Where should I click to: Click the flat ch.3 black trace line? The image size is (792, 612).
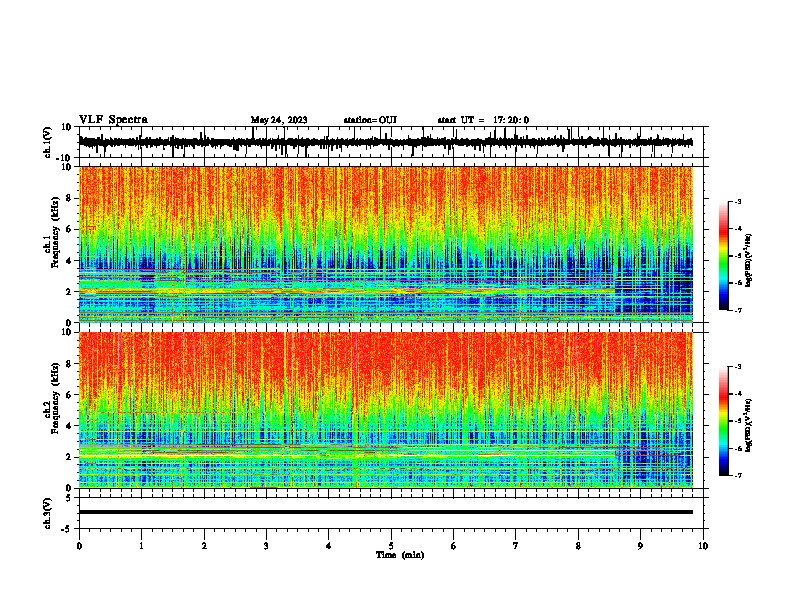[386, 512]
